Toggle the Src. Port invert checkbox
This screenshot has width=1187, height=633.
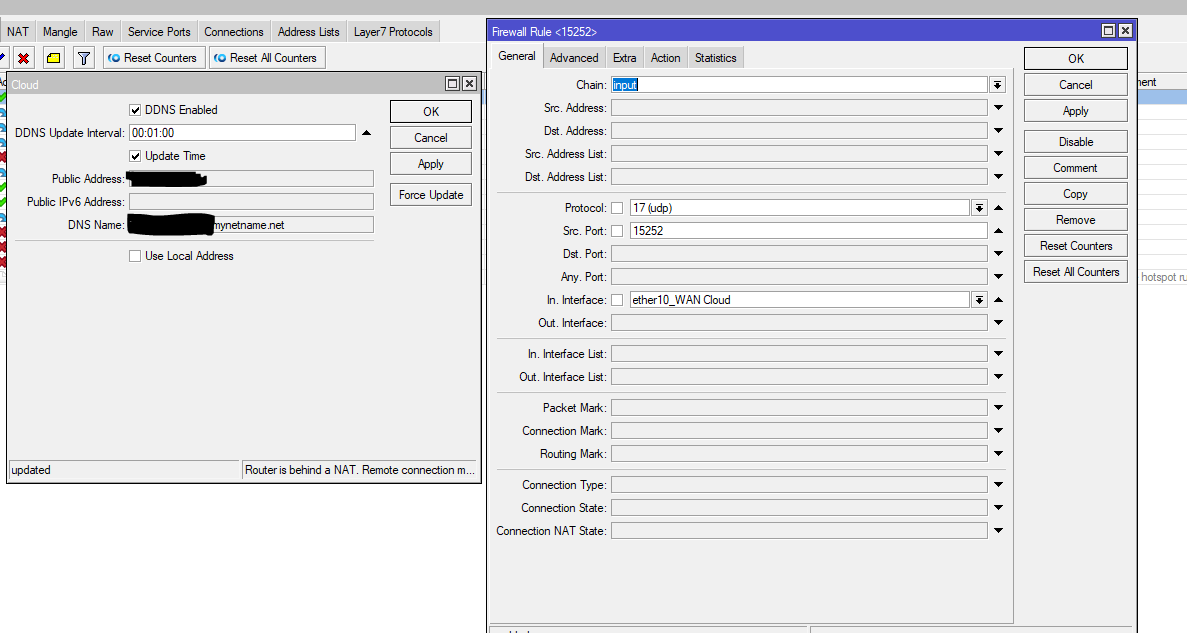tap(617, 231)
